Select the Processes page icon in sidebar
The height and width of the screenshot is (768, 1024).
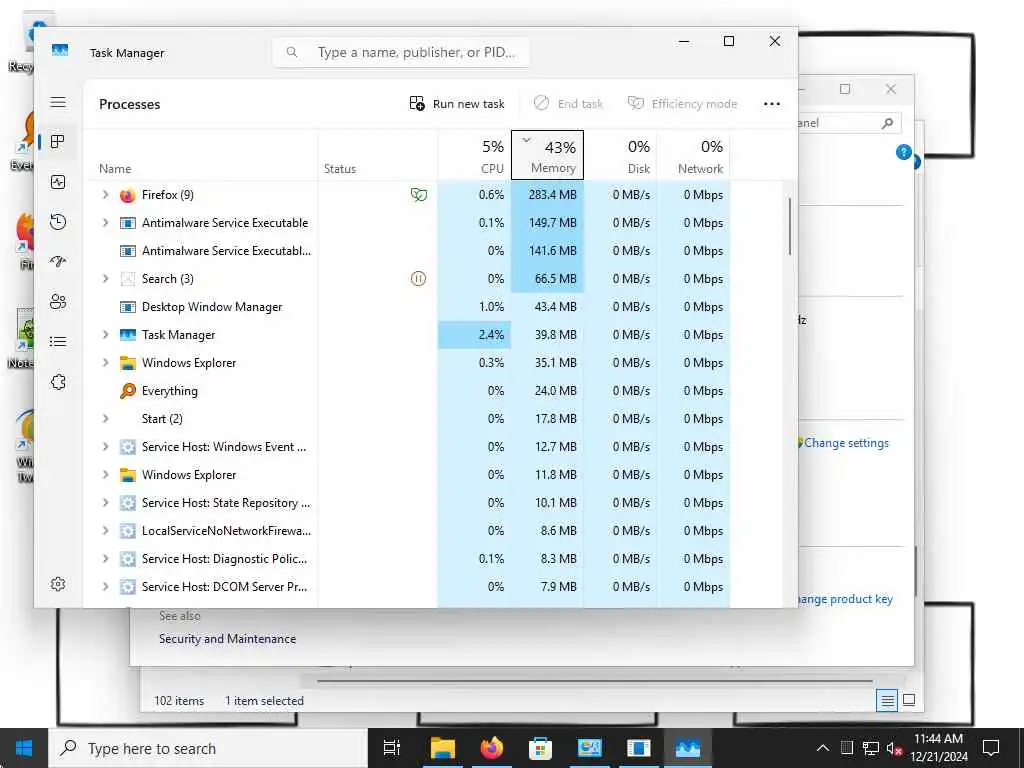coord(58,142)
